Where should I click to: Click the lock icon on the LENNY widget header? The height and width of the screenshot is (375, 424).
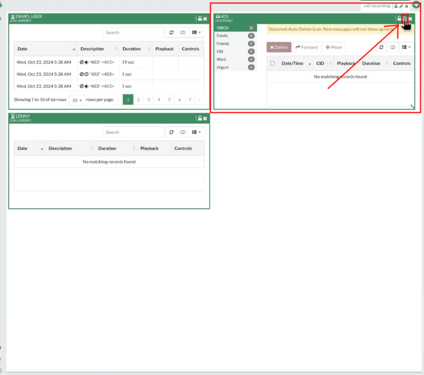[x=200, y=118]
